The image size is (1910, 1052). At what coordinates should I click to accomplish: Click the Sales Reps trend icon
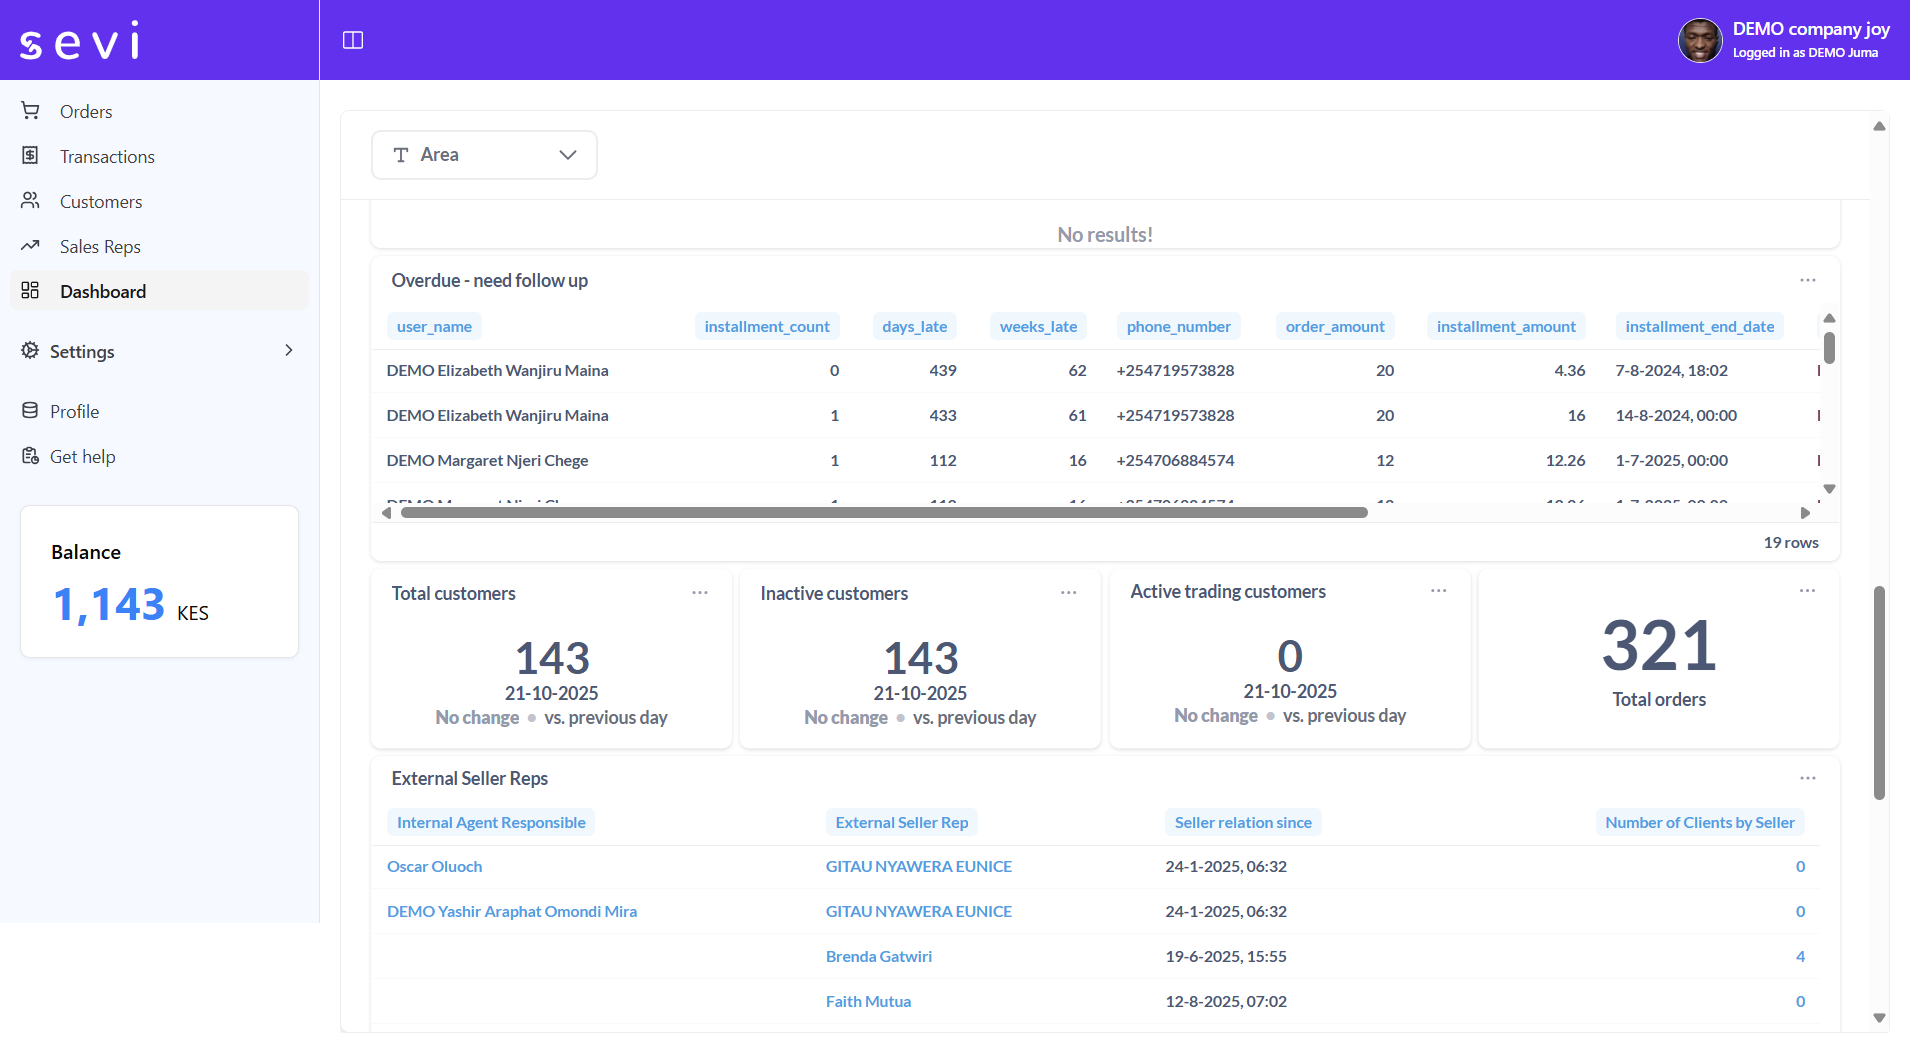pos(31,246)
